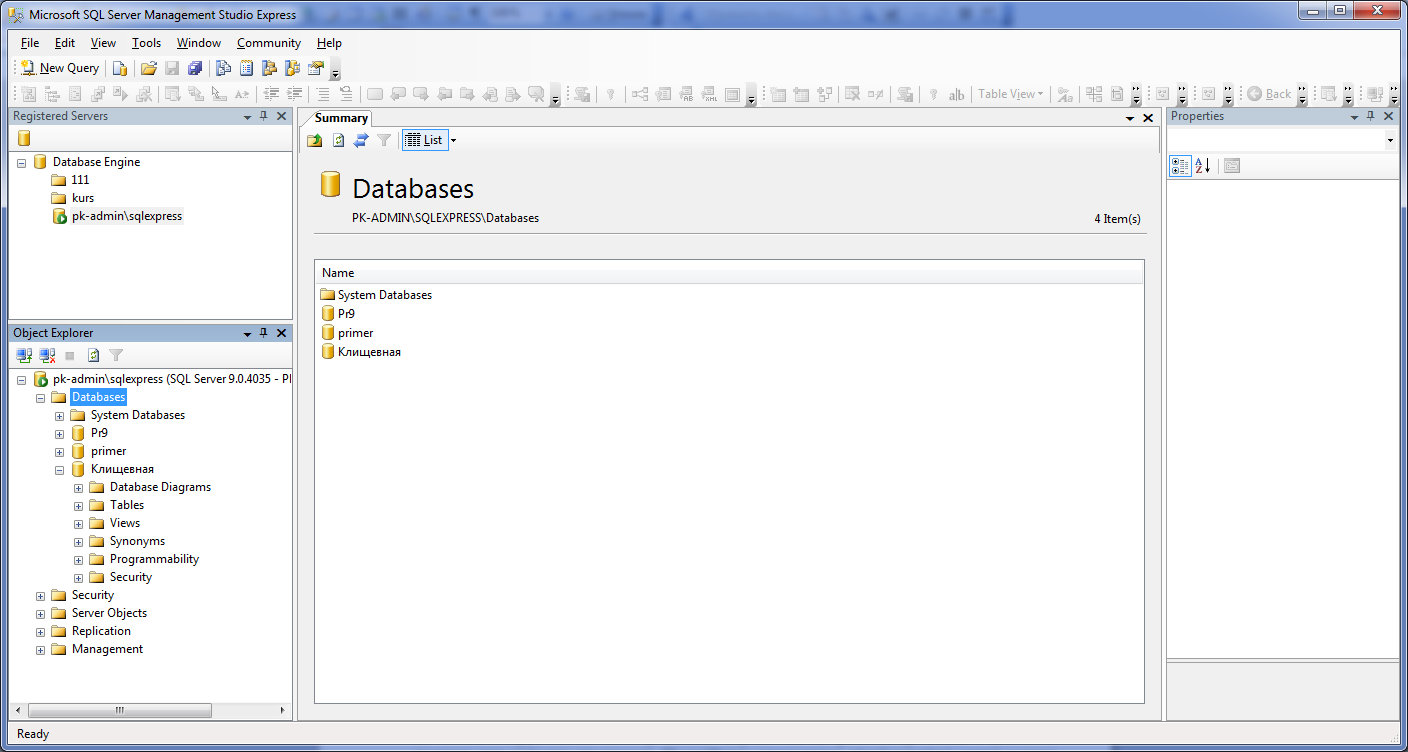This screenshot has height=752, width=1408.
Task: Open the Edit menu
Action: point(65,43)
